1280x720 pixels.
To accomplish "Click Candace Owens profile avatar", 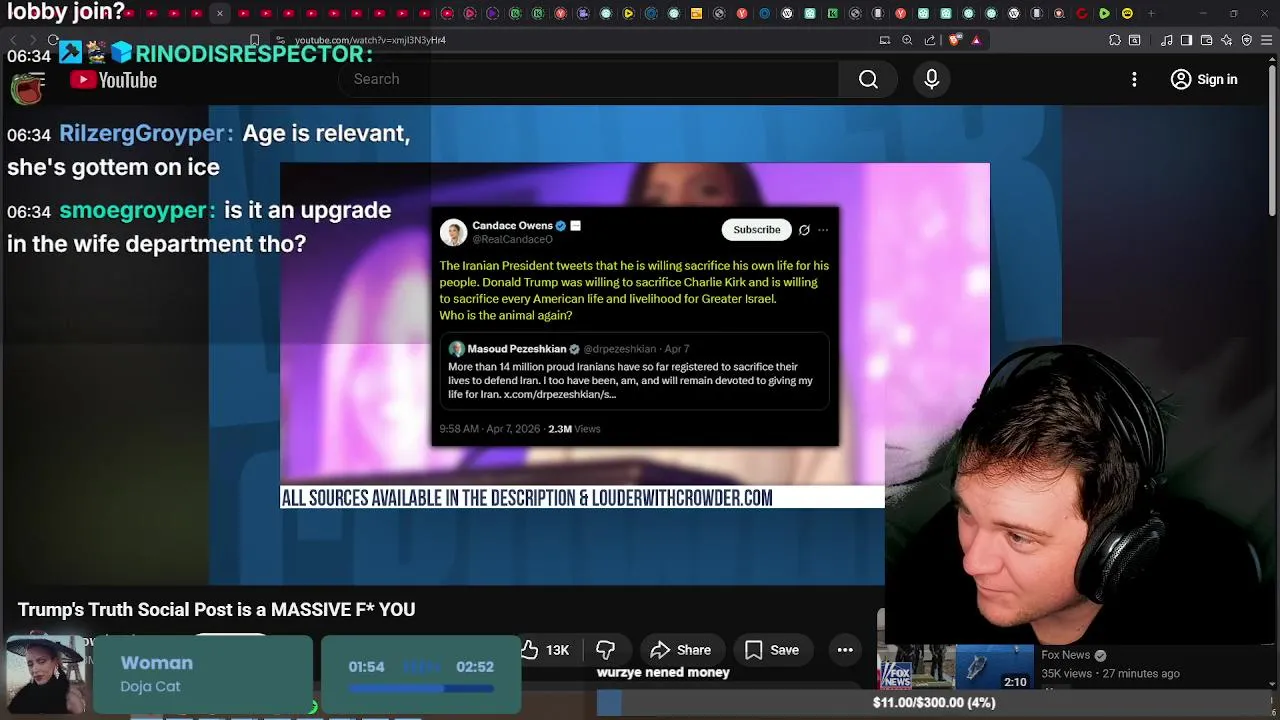I will (x=453, y=232).
